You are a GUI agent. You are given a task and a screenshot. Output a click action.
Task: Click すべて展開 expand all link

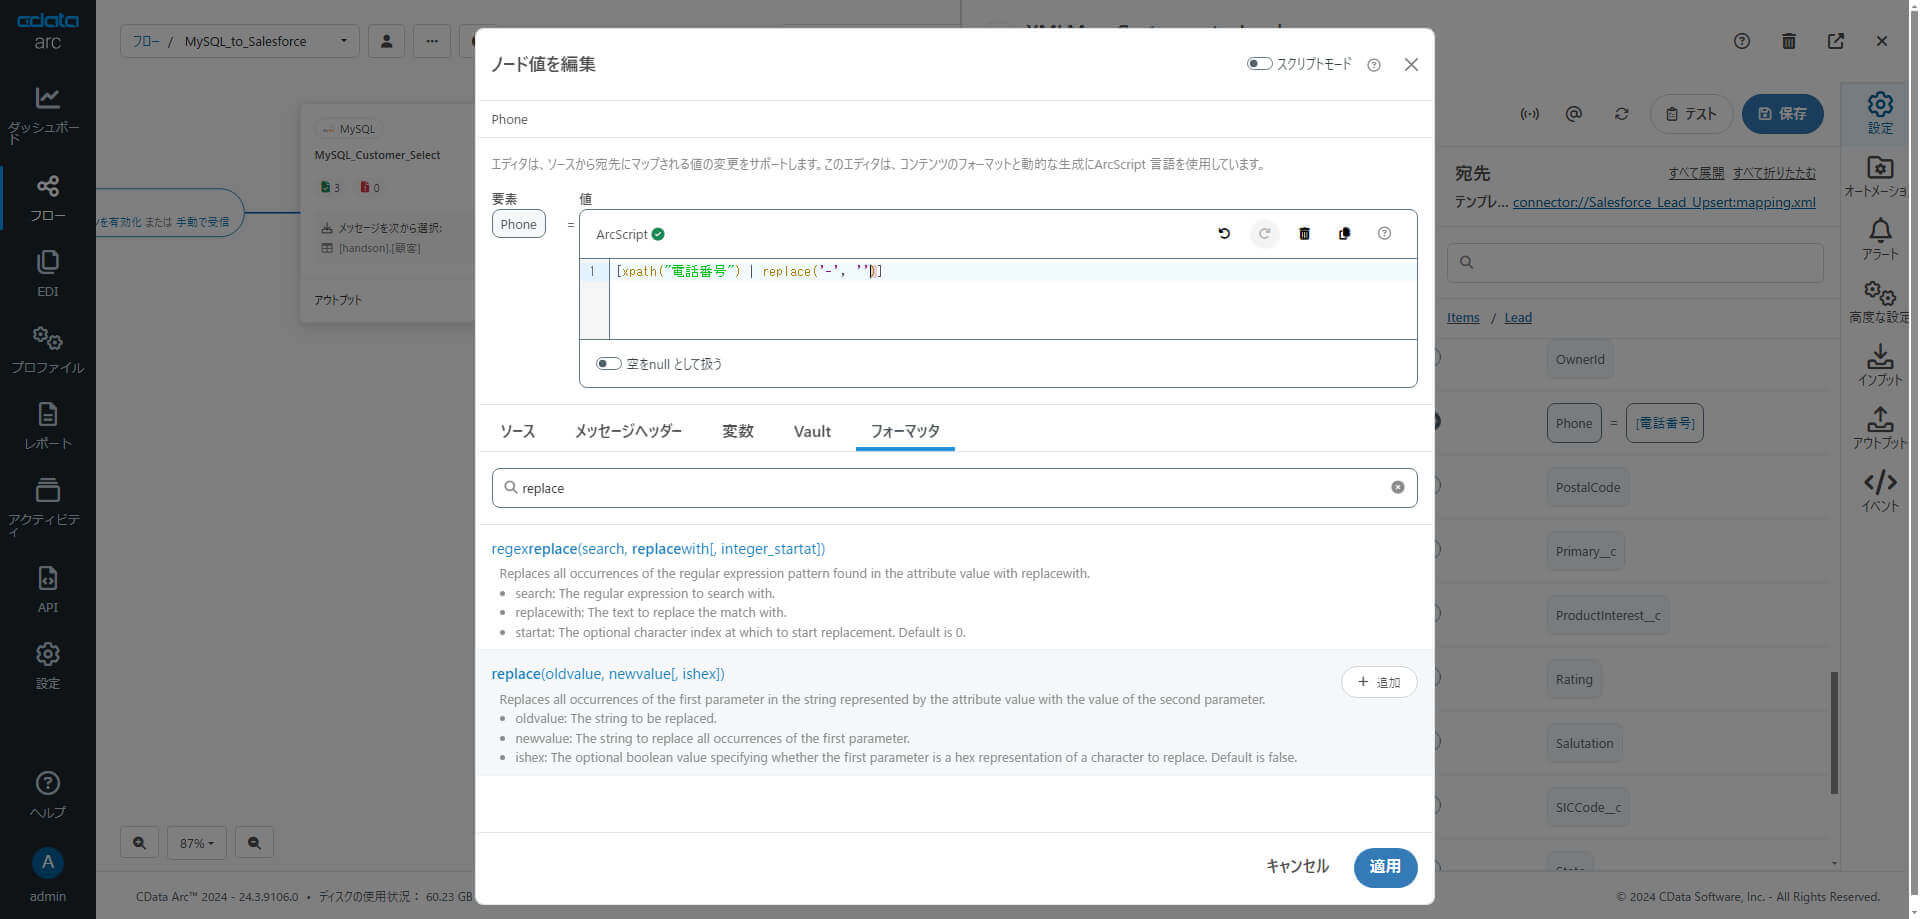(x=1696, y=173)
